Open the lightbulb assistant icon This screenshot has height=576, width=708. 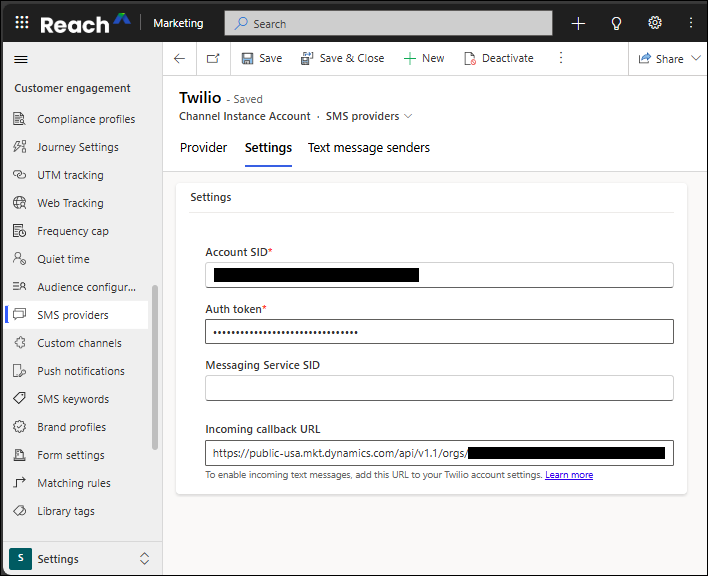pyautogui.click(x=616, y=23)
